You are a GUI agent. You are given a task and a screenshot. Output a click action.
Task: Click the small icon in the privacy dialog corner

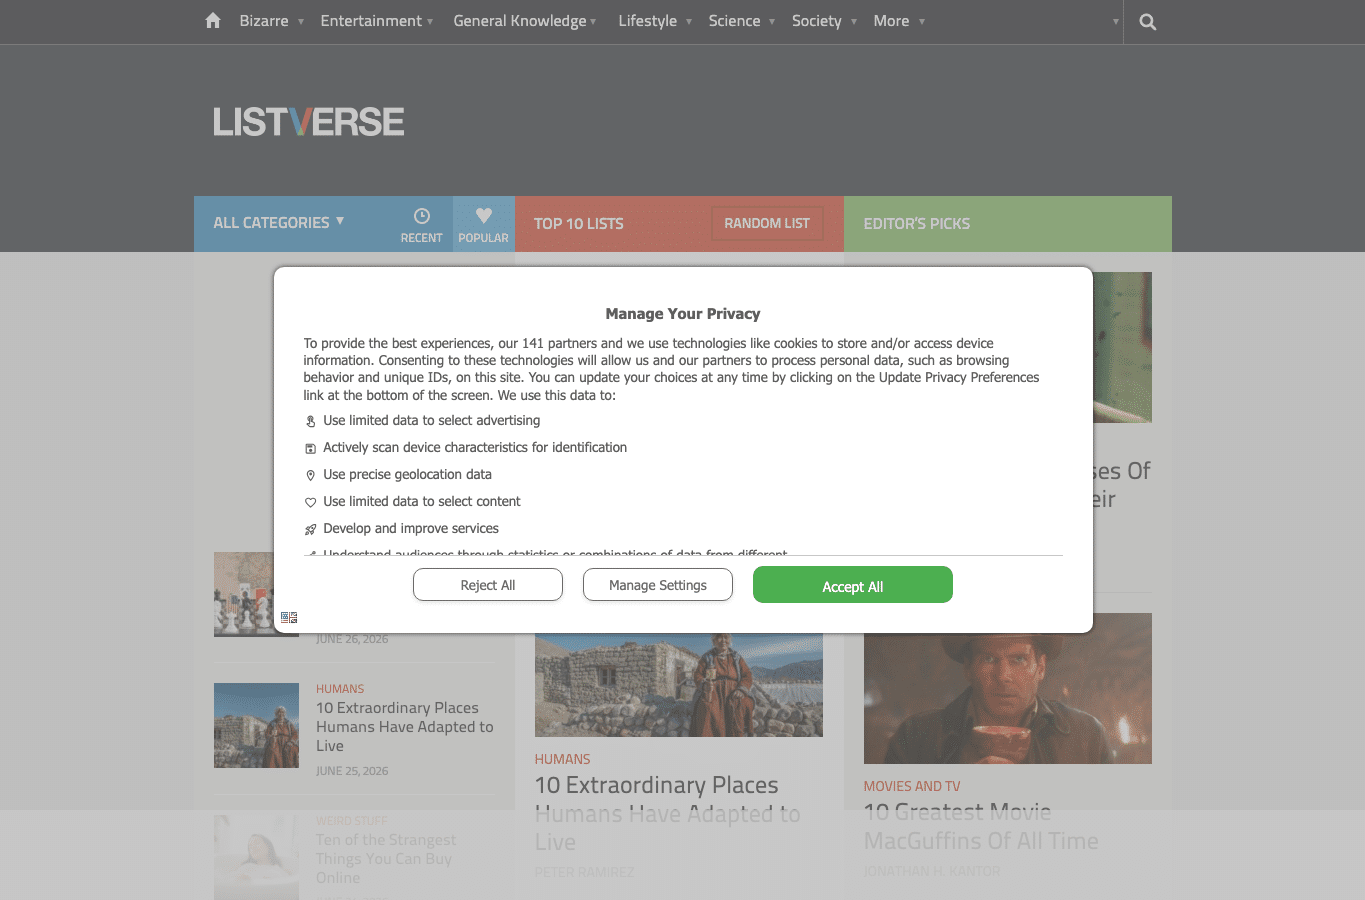(289, 617)
